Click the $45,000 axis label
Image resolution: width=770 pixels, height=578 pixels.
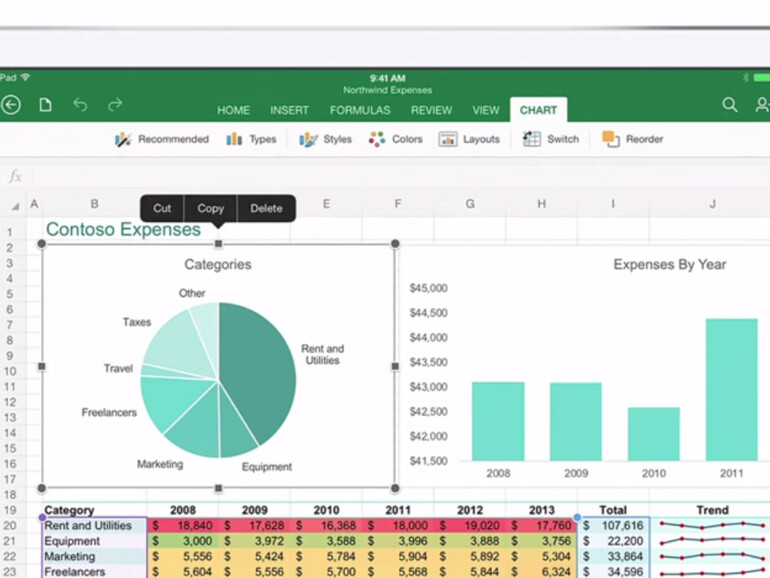tap(428, 288)
